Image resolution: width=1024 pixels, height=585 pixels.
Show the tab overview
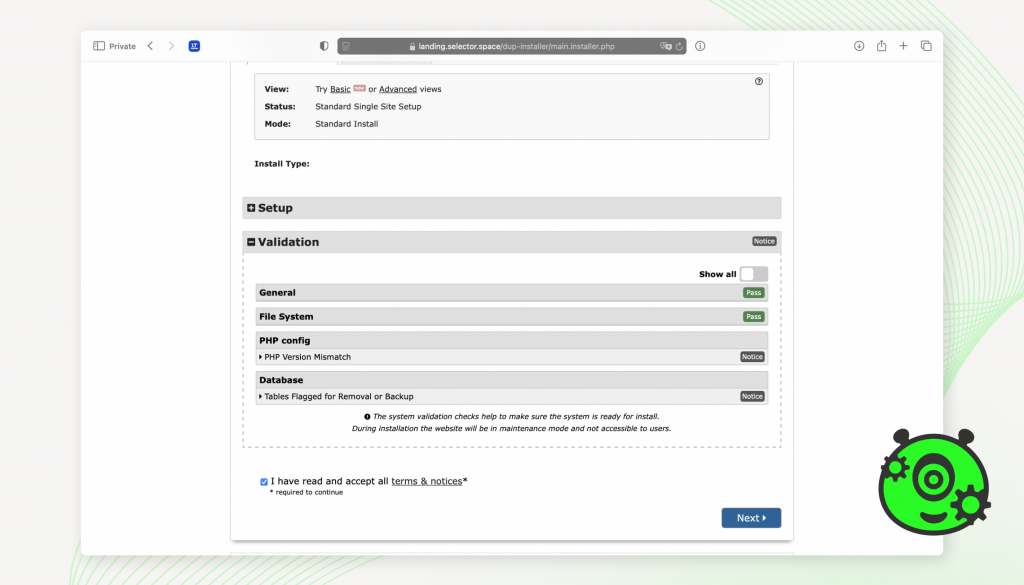click(926, 46)
